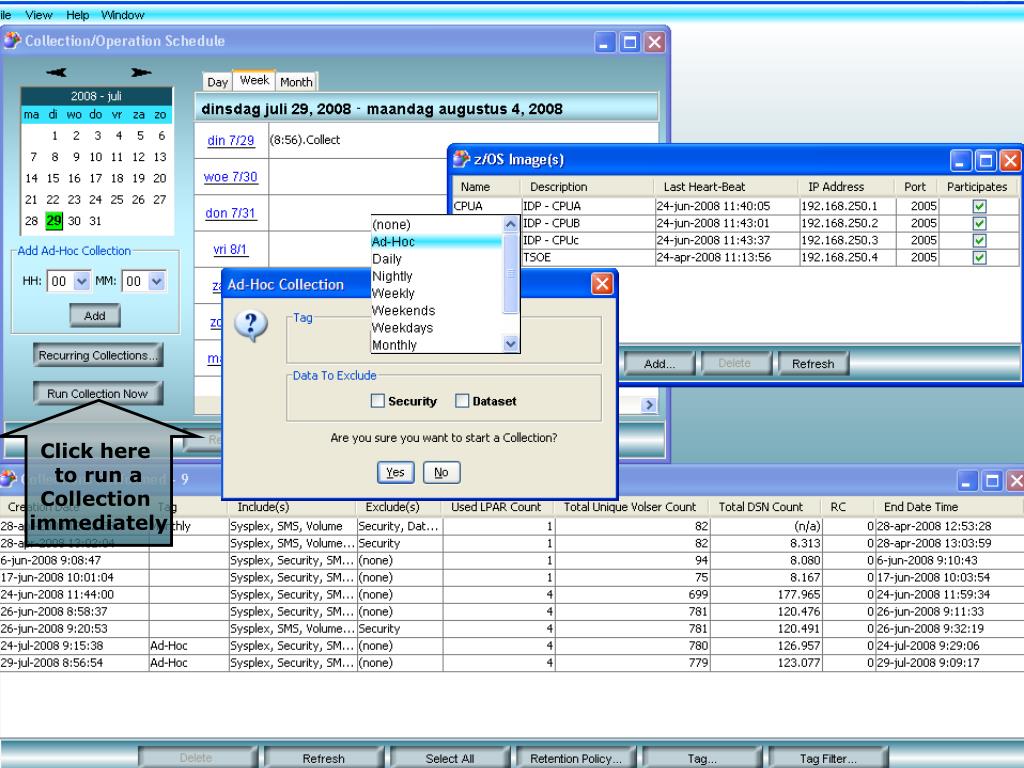
Task: Go to next month in calendar
Action: point(141,72)
